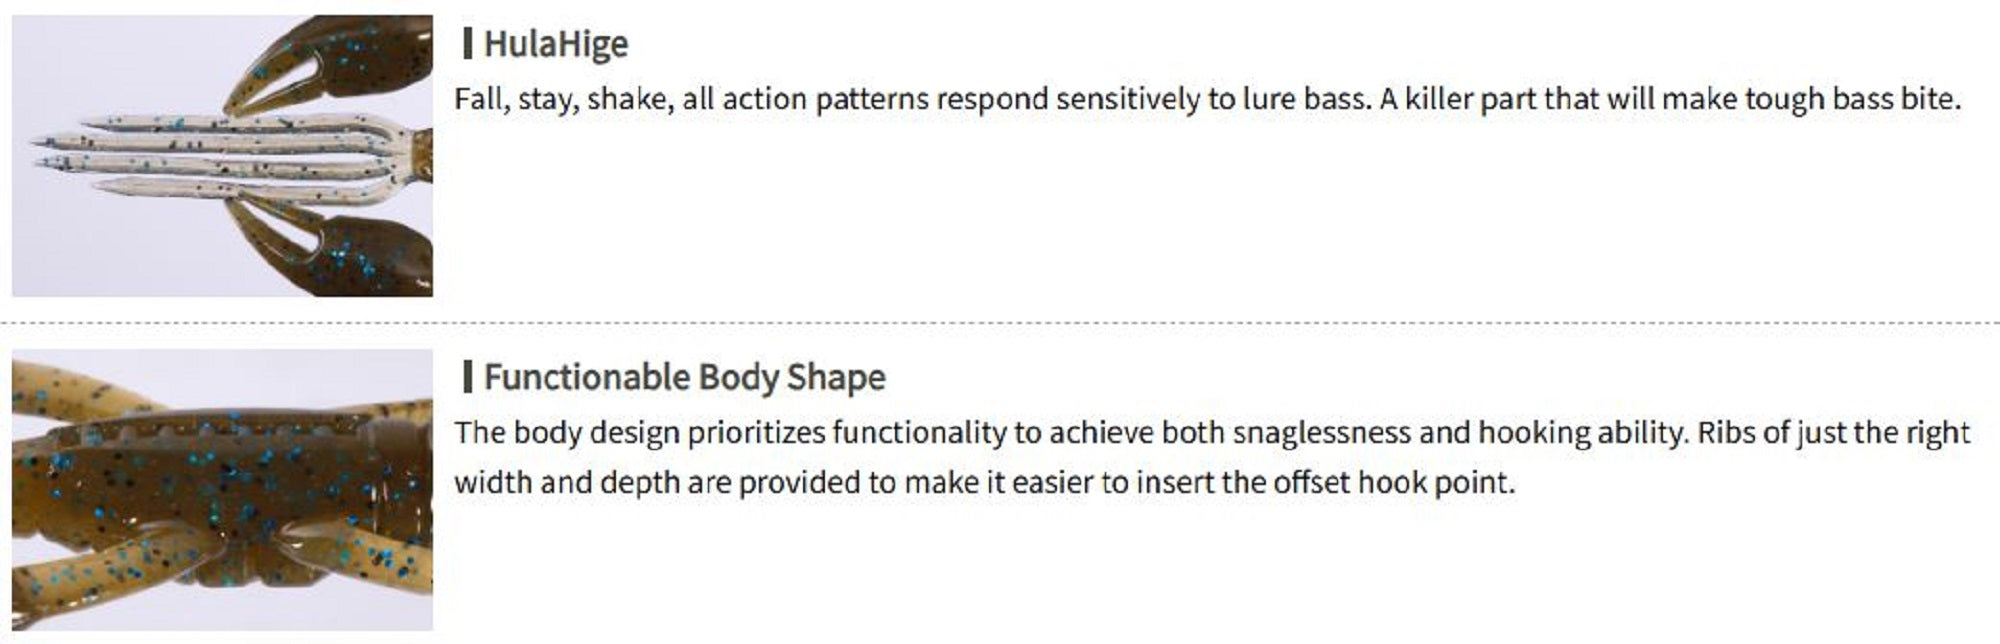Image resolution: width=2000 pixels, height=644 pixels.
Task: Select the Functionable Body Shape heading
Action: tap(685, 377)
